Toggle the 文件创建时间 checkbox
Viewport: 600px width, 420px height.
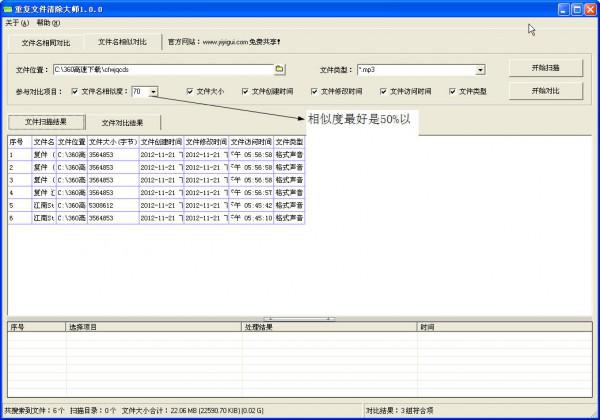(x=245, y=91)
